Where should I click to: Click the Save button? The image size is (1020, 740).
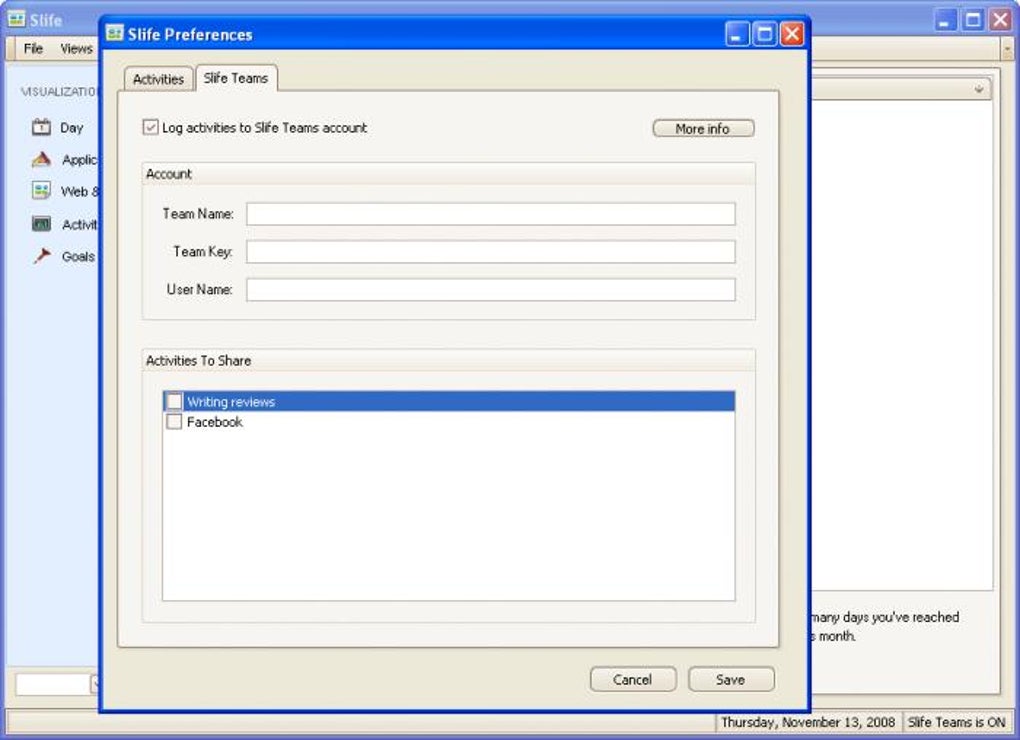tap(731, 680)
